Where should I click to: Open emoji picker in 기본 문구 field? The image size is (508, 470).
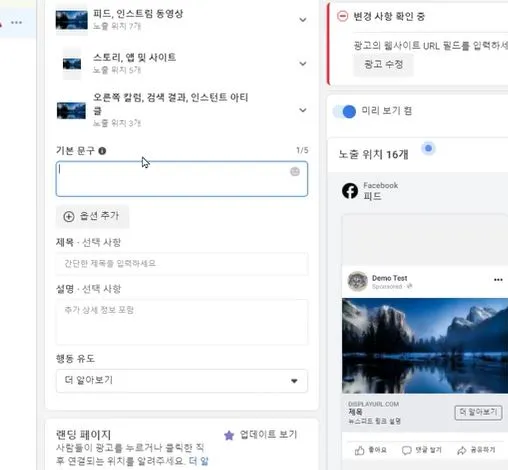point(295,172)
